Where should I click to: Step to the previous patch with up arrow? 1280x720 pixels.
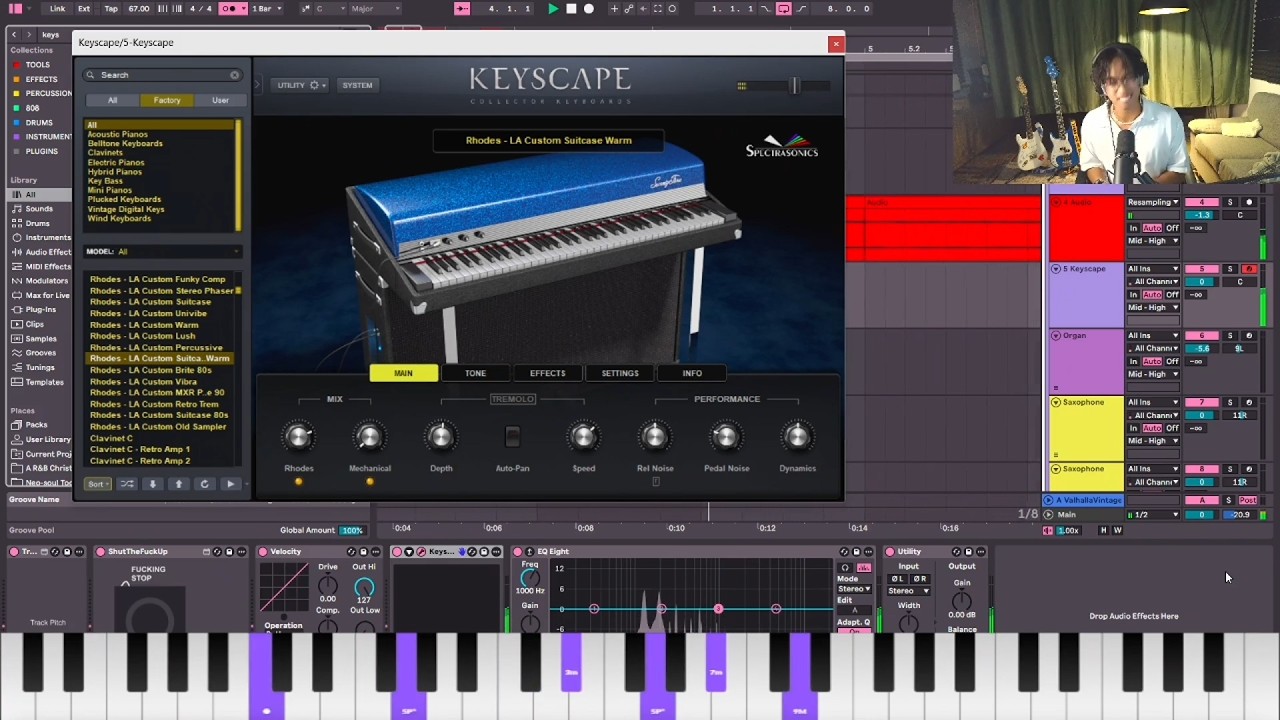pos(178,484)
